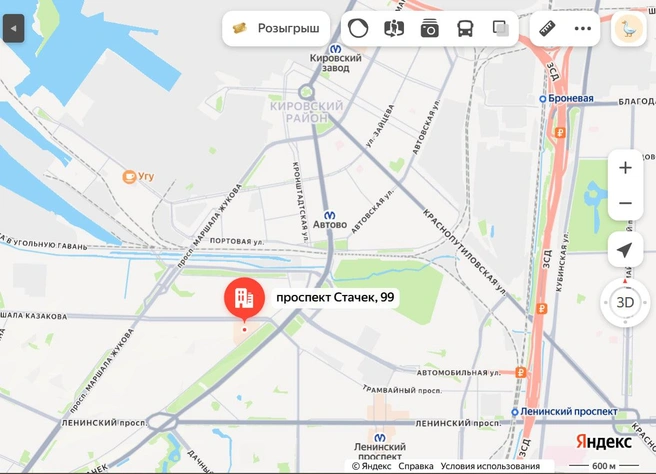Click Ленинский проспект metro icon
656x474 pixels.
pos(380,438)
